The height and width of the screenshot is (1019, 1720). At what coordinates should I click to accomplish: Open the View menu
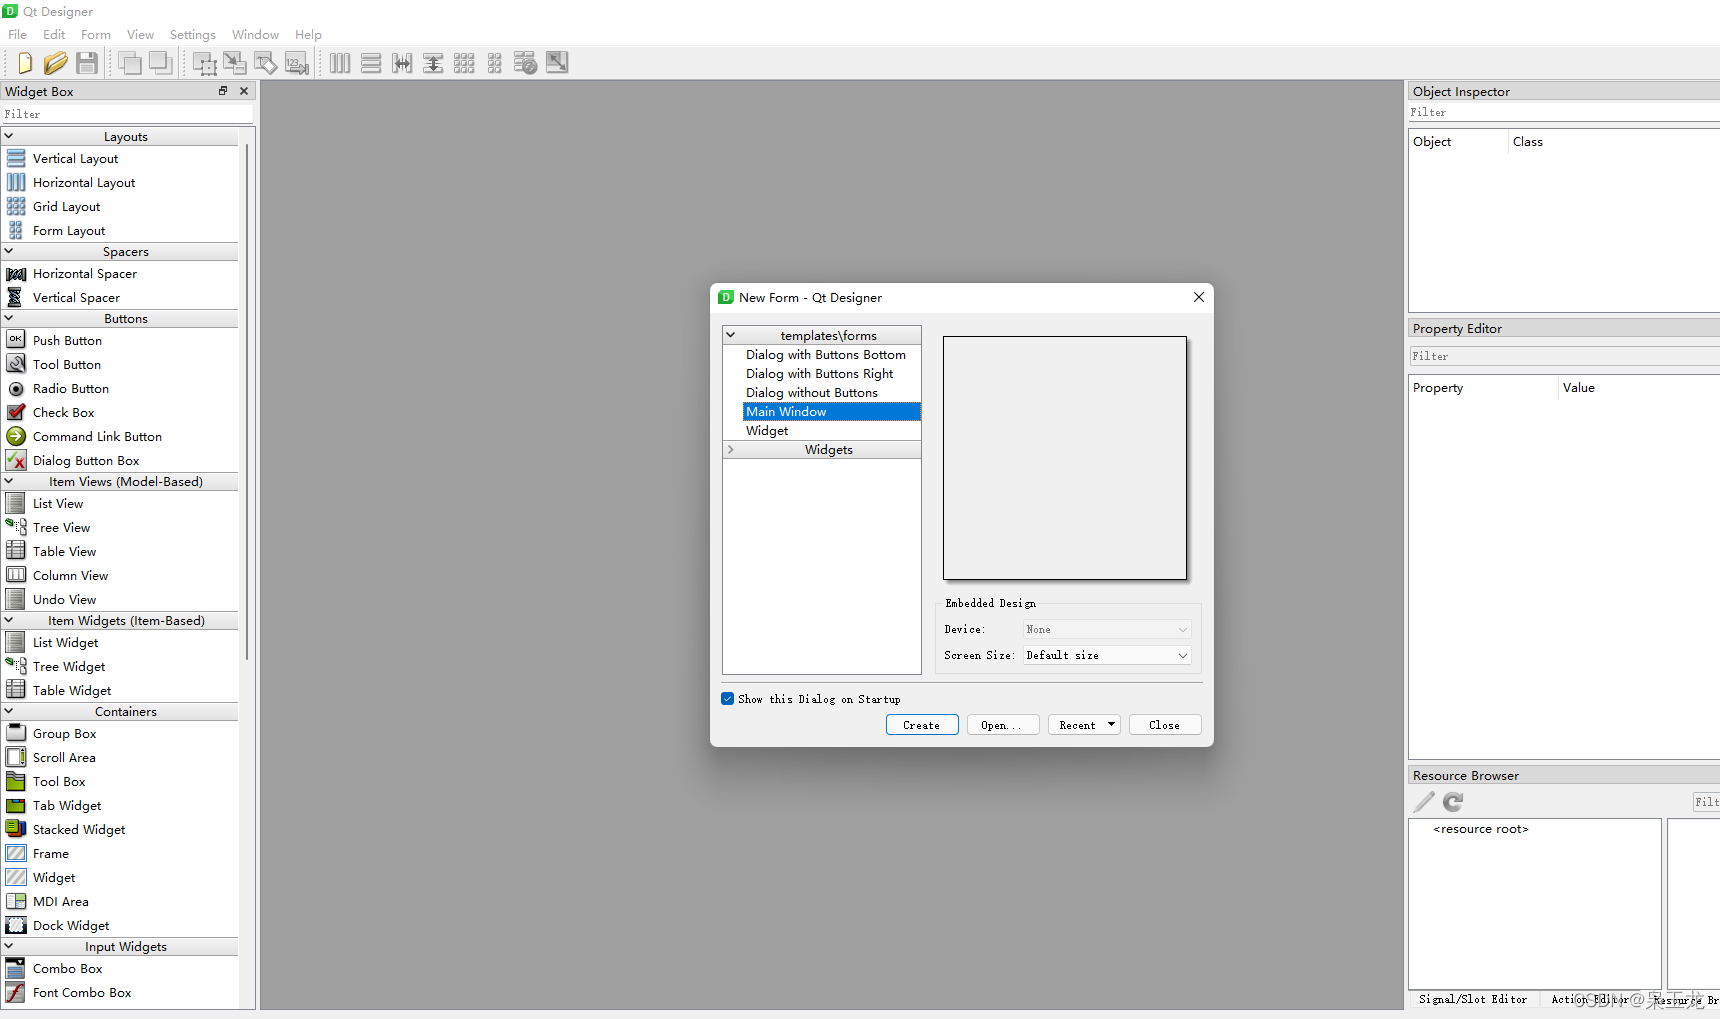coord(141,35)
